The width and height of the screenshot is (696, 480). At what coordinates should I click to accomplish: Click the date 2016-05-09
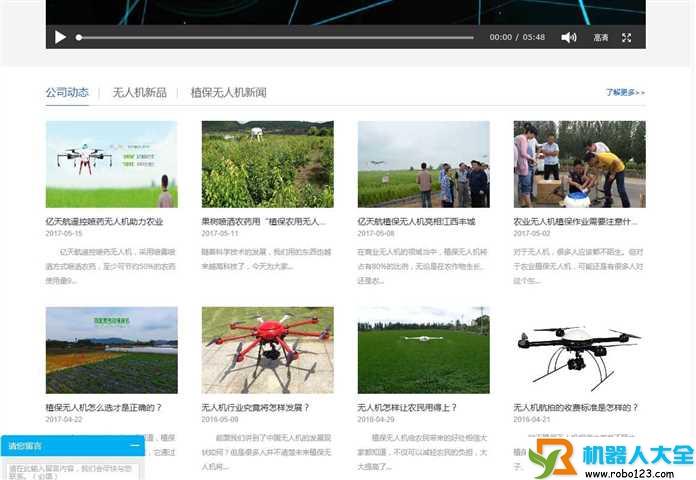pyautogui.click(x=220, y=419)
